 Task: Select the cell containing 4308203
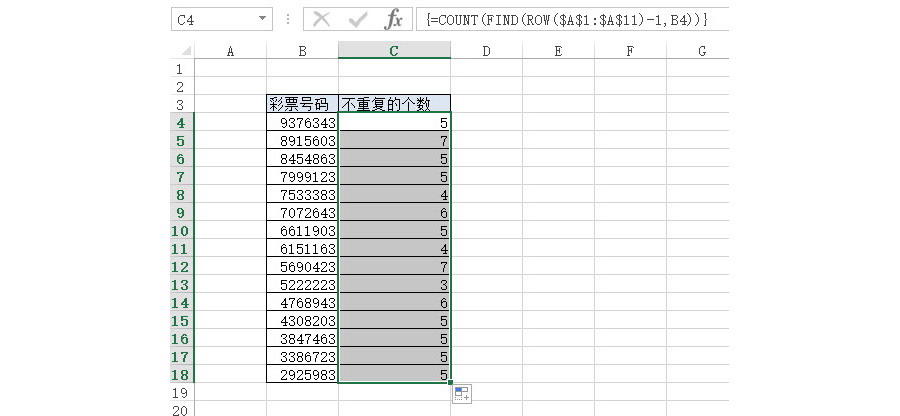coord(302,320)
